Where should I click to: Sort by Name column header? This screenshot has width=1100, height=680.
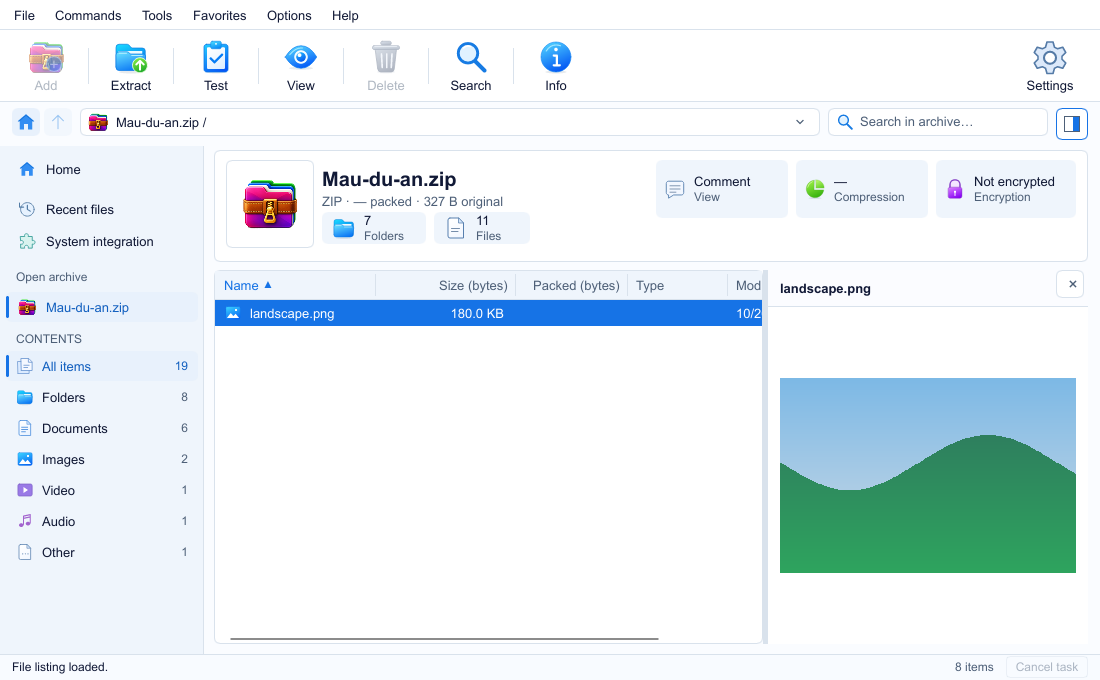[x=295, y=286]
